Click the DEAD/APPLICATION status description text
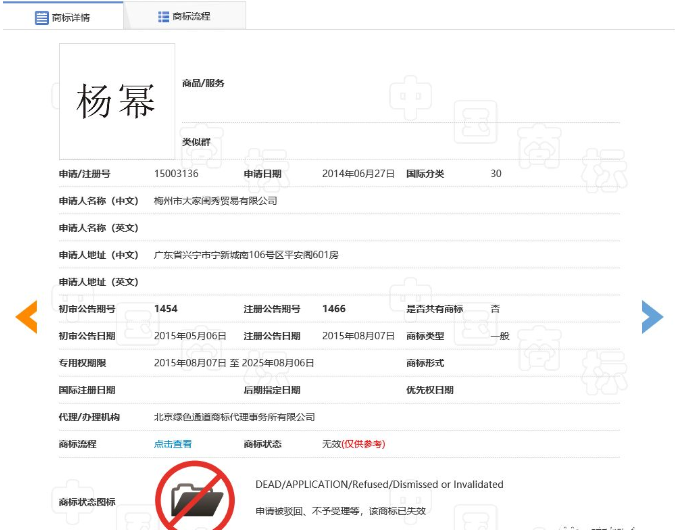 (x=379, y=485)
